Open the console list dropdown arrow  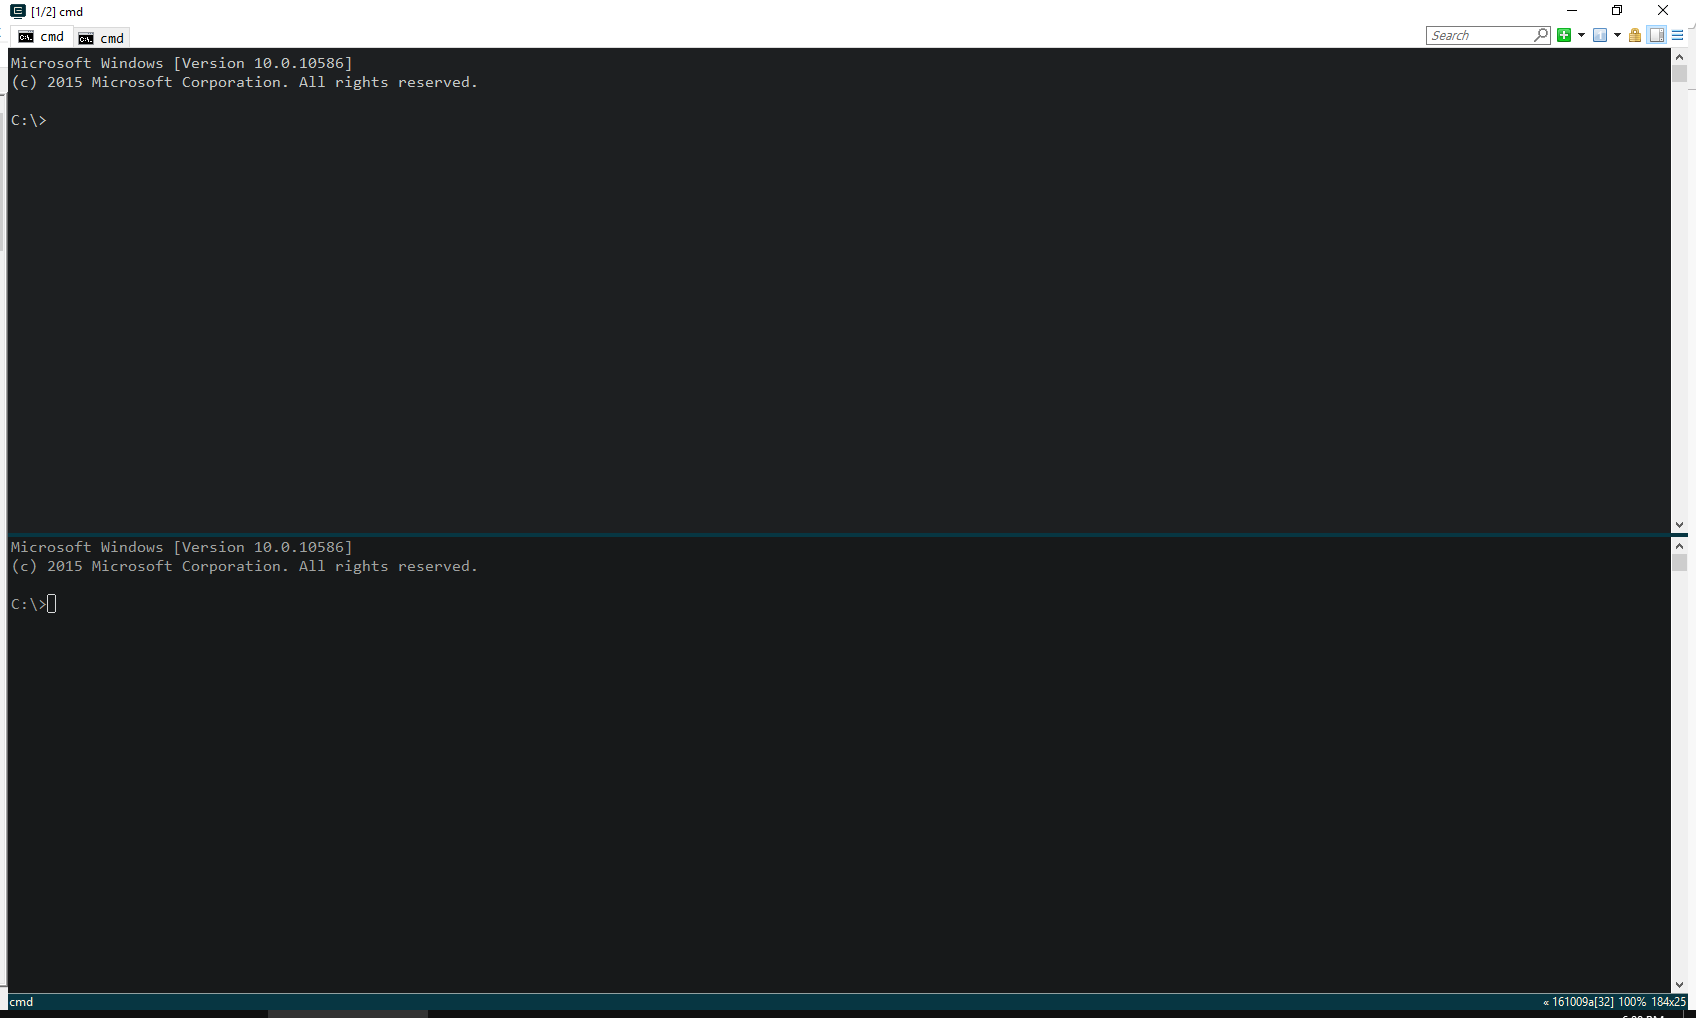(1617, 35)
